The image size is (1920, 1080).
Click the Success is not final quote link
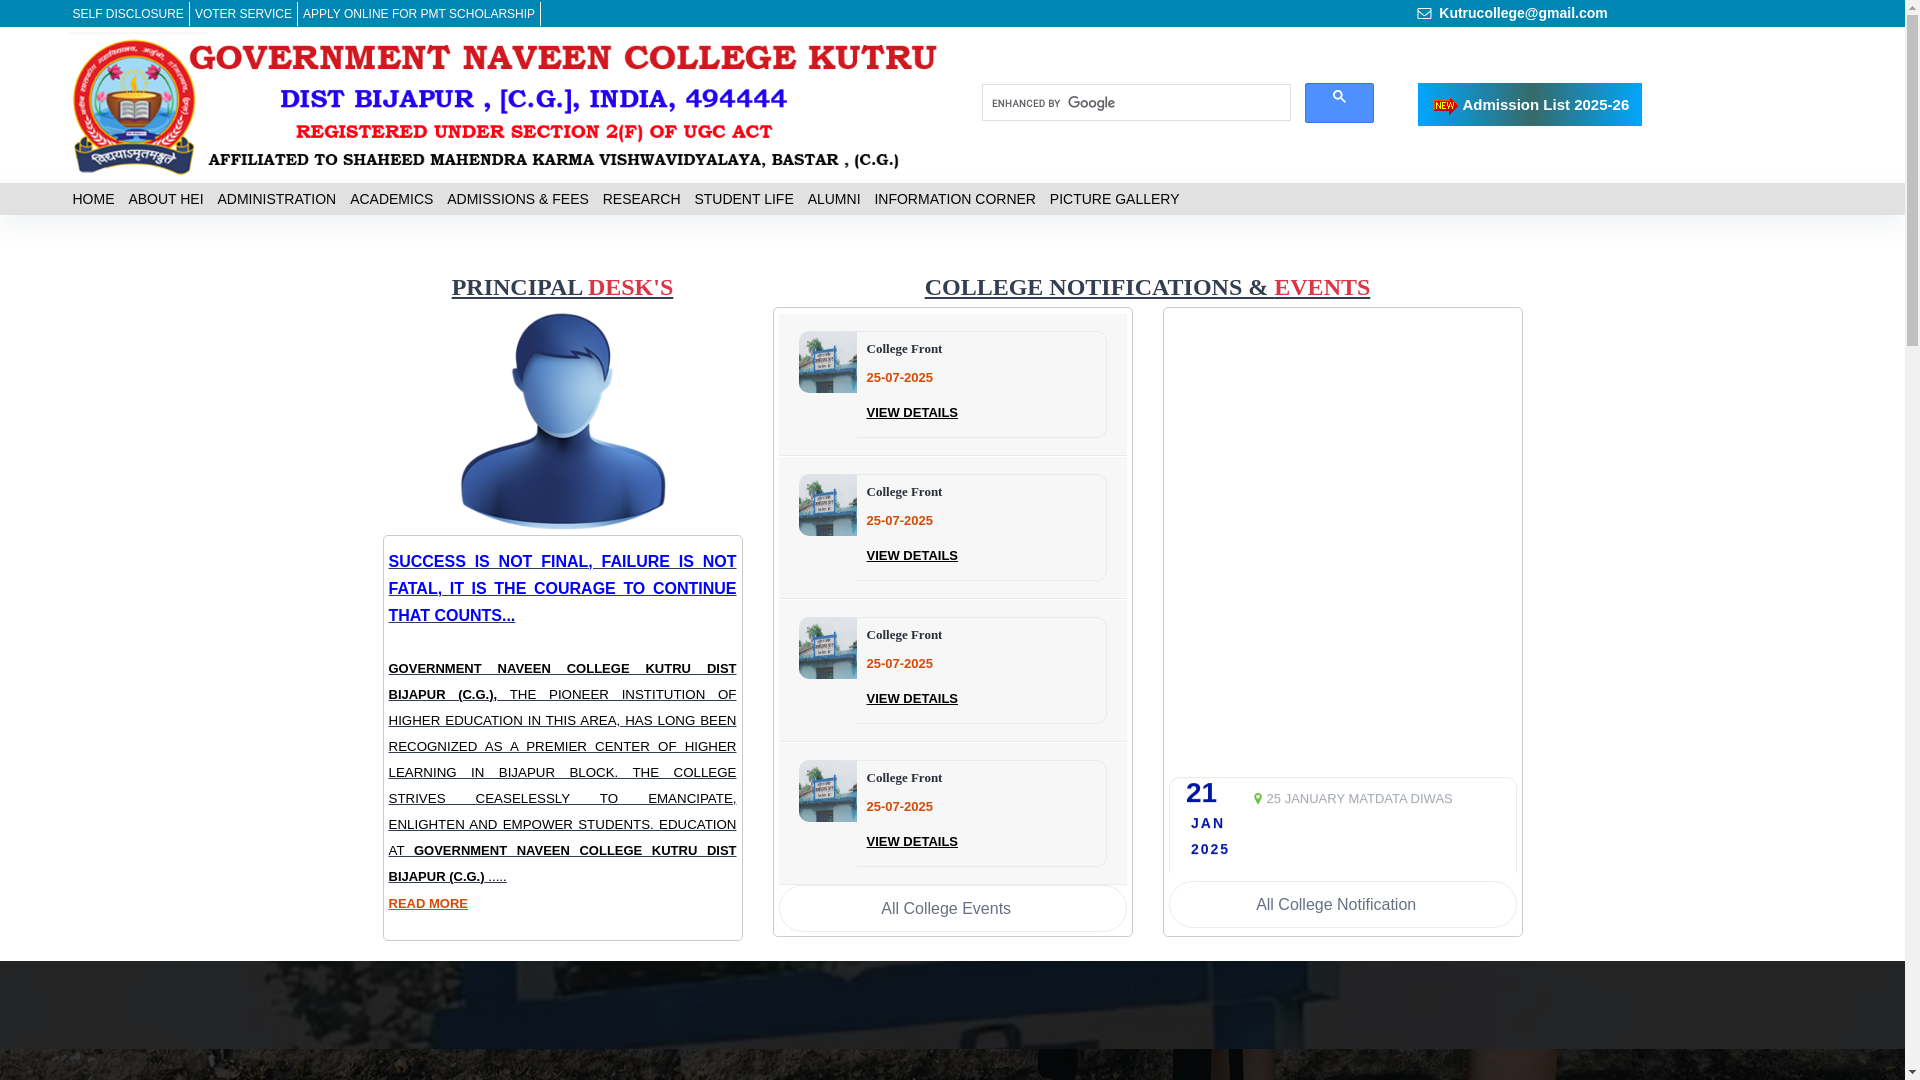(x=562, y=589)
